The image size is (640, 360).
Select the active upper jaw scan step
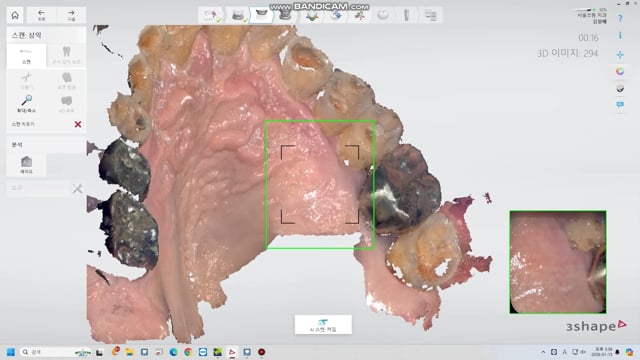click(x=261, y=16)
